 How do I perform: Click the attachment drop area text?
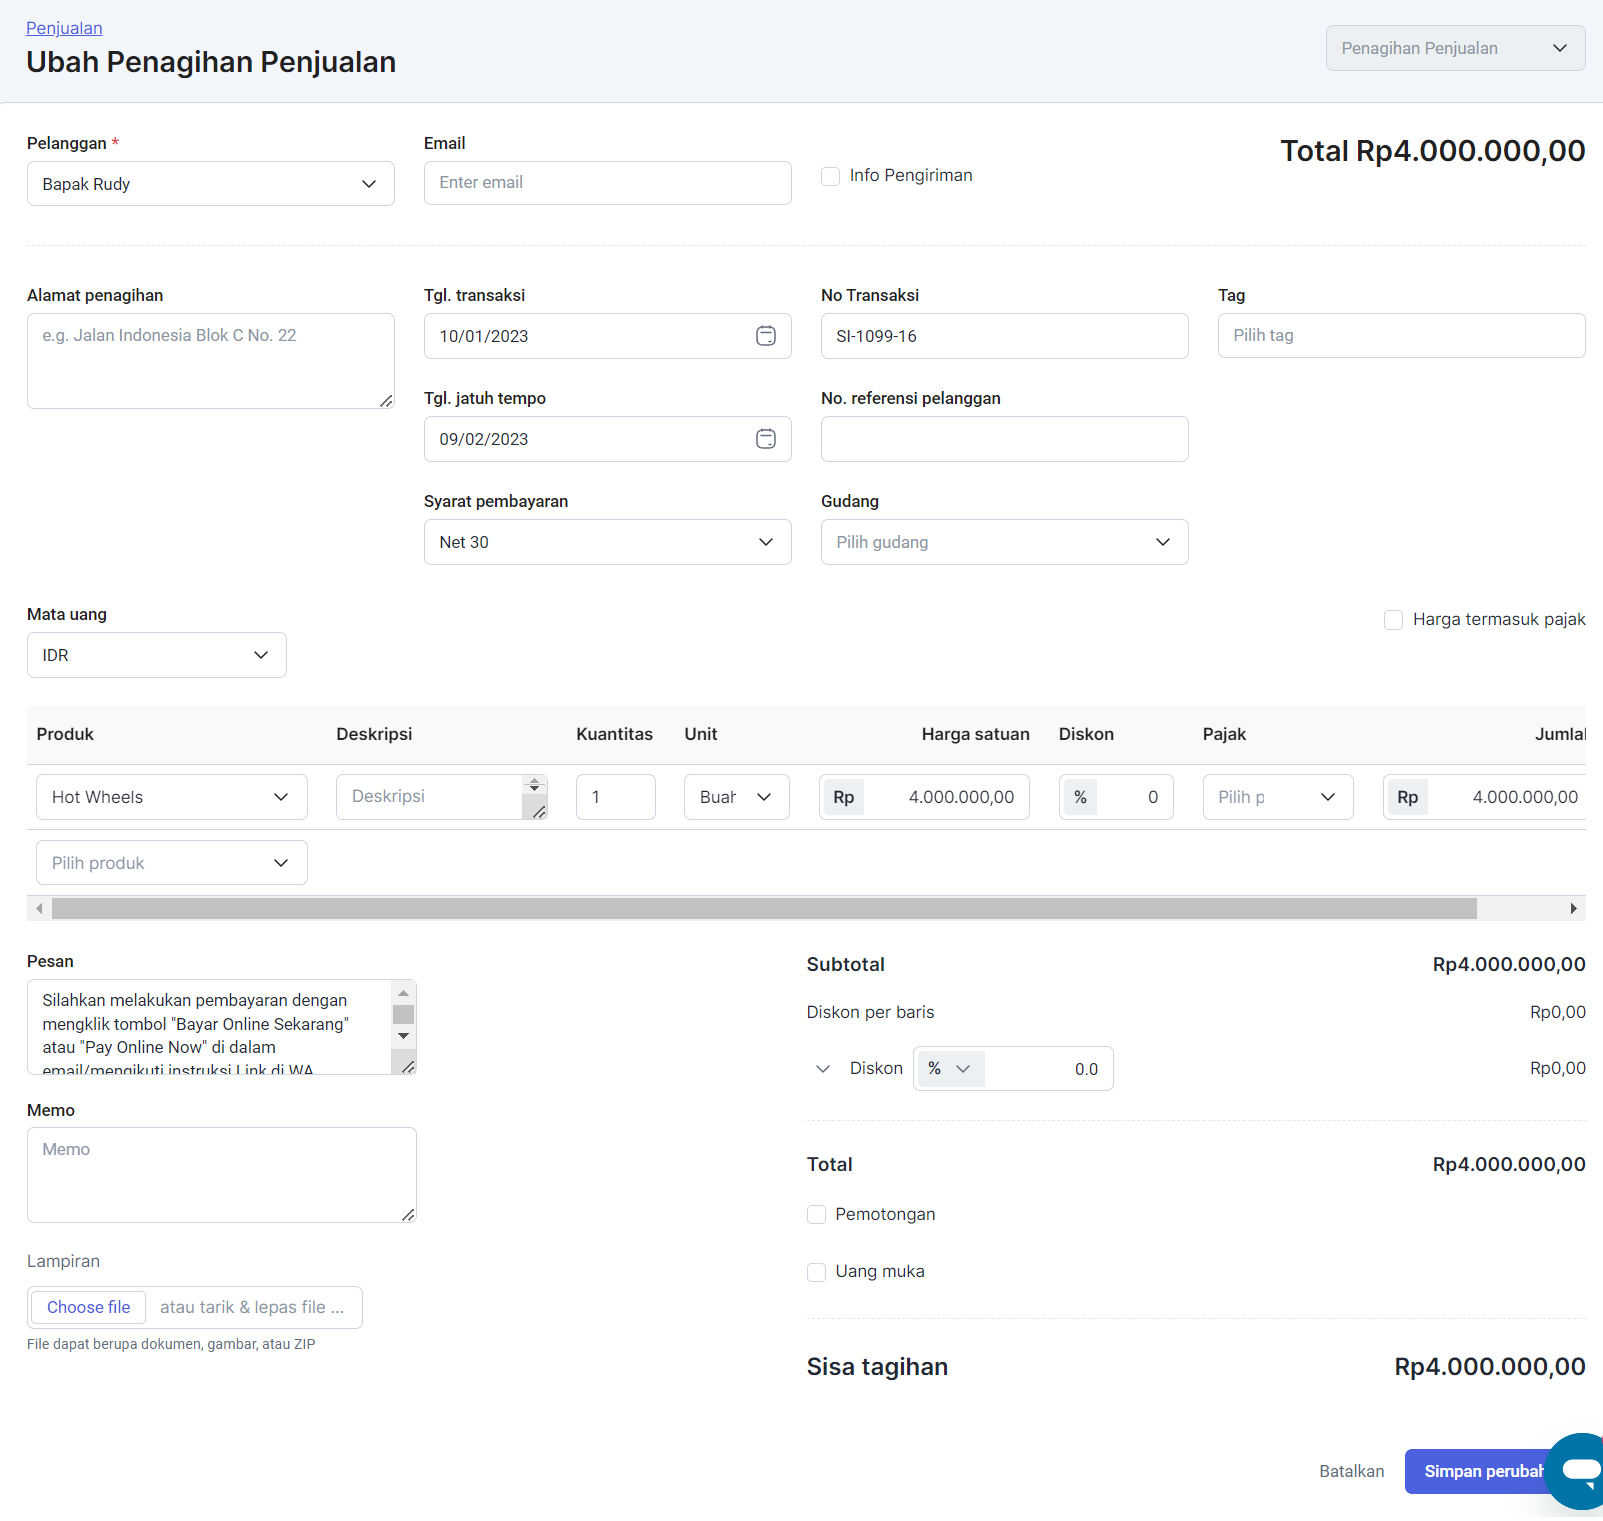click(252, 1307)
